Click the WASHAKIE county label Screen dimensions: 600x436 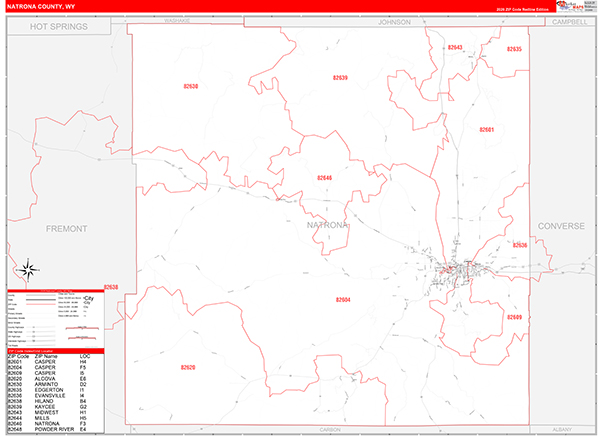(x=177, y=20)
